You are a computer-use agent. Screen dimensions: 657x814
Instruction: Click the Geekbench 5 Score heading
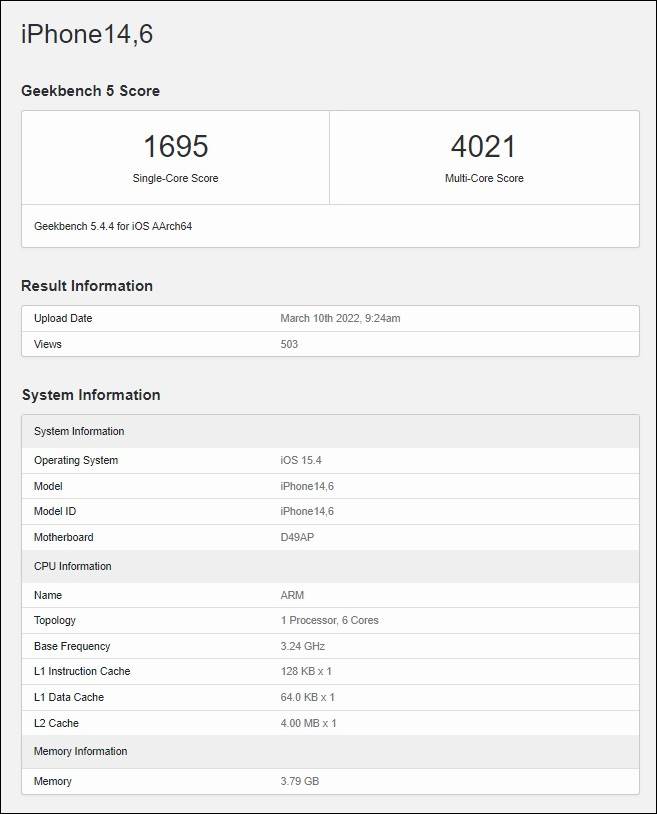pos(90,91)
